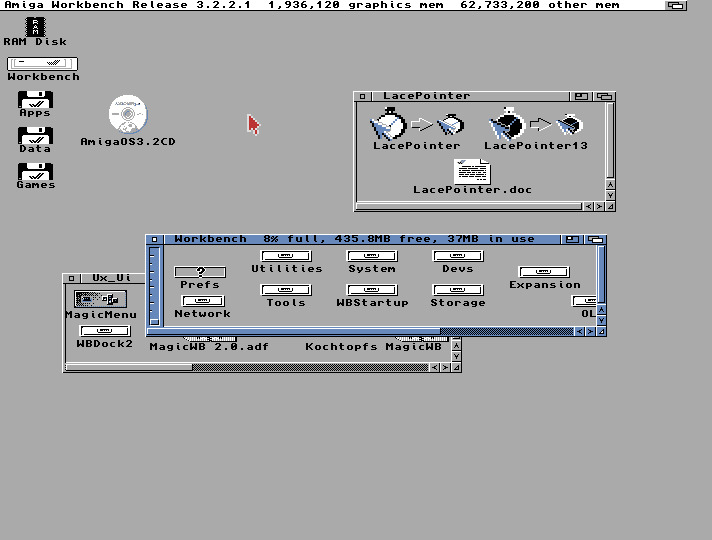Click the up arrow in Ux_Ui vertical scrollbar

[x=456, y=346]
